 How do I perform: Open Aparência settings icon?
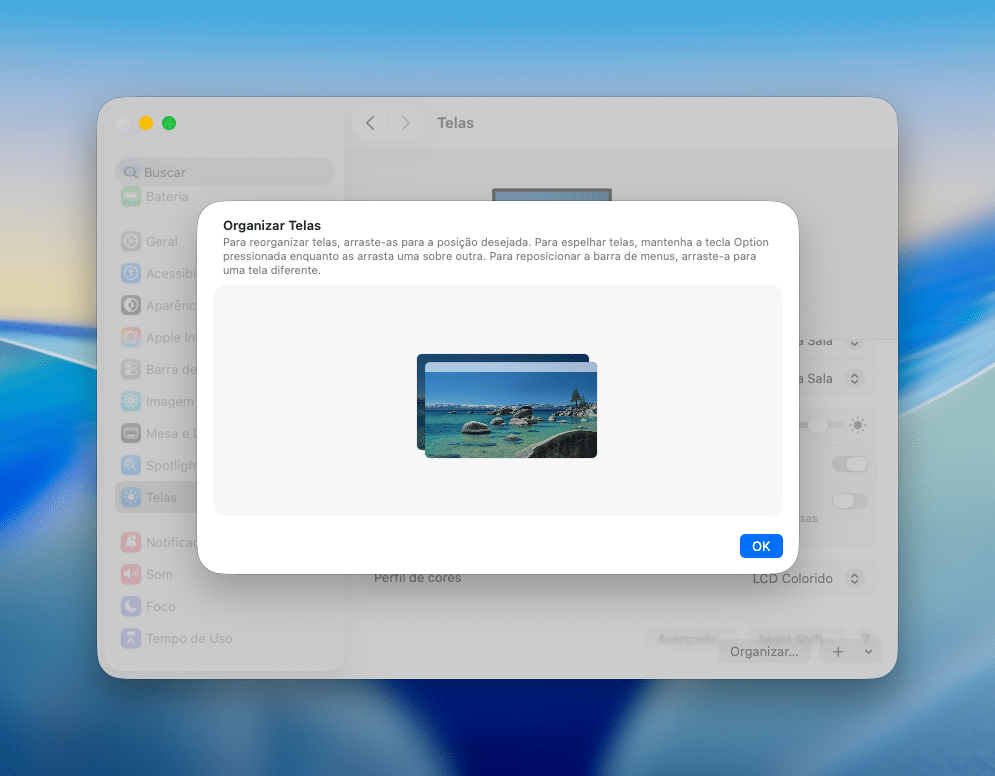[x=131, y=305]
